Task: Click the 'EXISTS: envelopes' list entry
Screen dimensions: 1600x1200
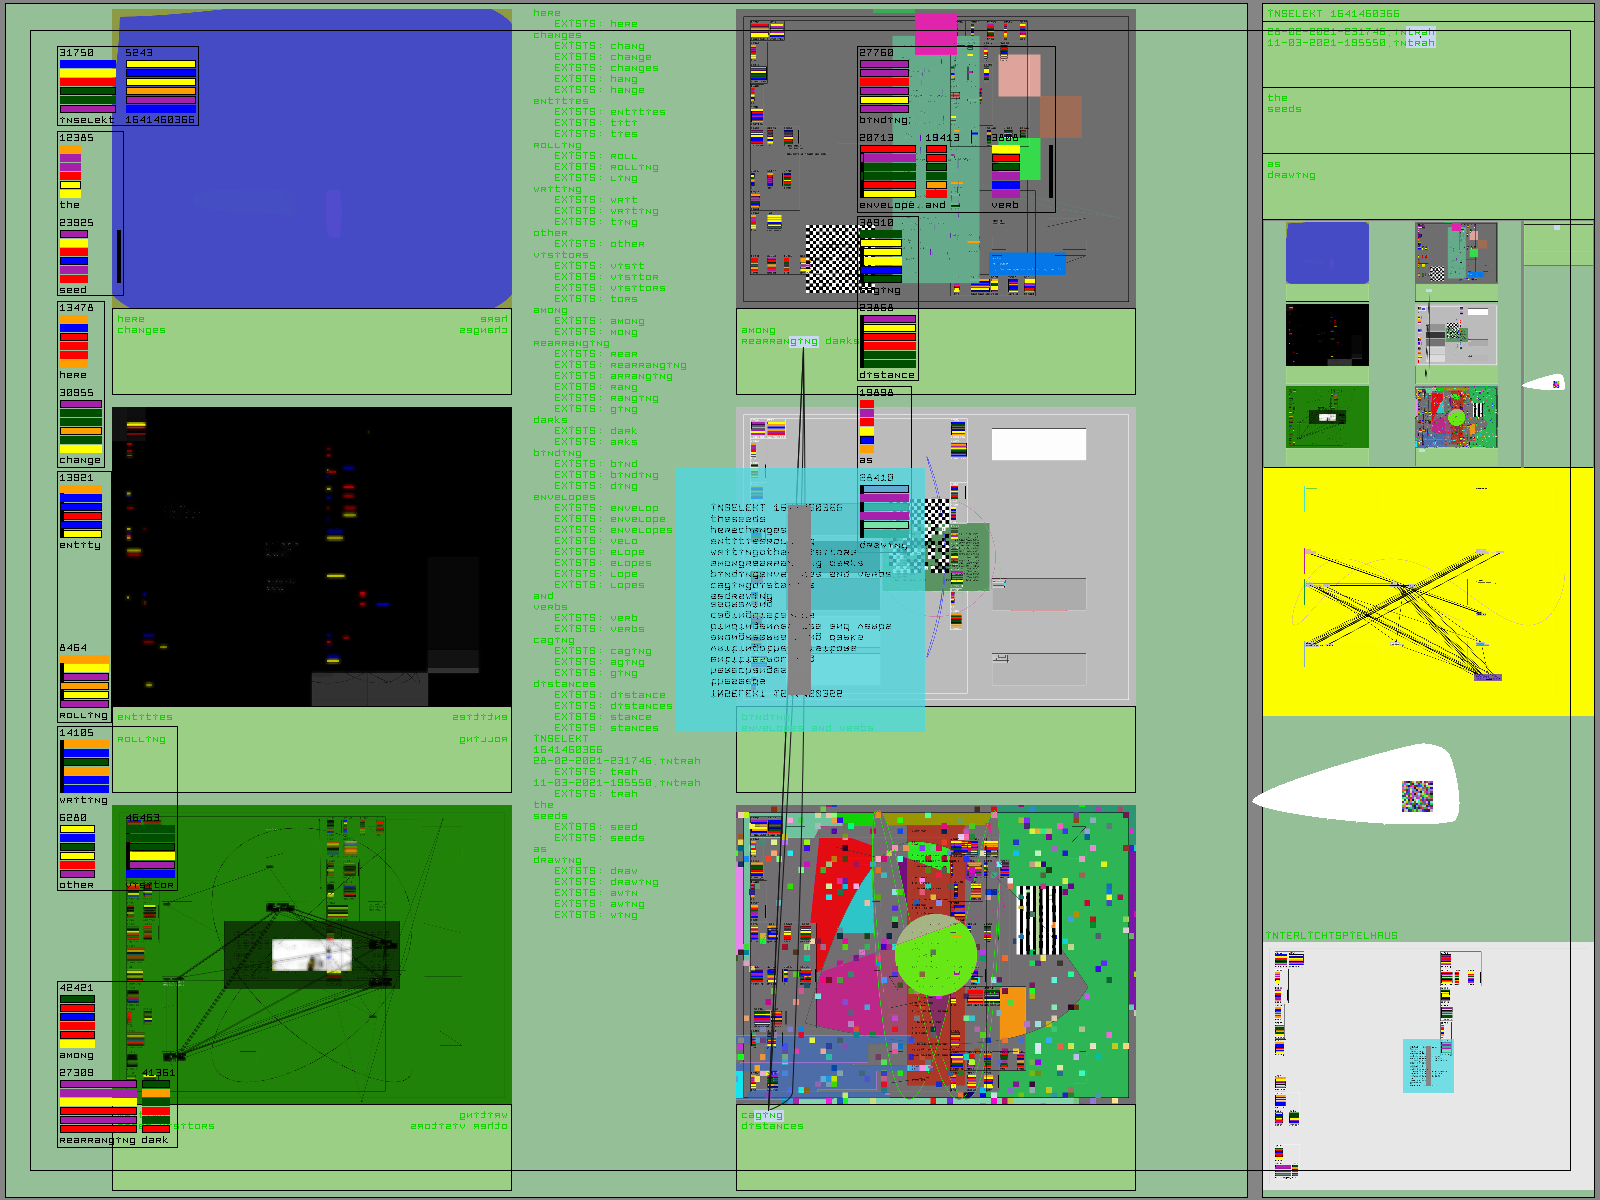Action: tap(614, 530)
